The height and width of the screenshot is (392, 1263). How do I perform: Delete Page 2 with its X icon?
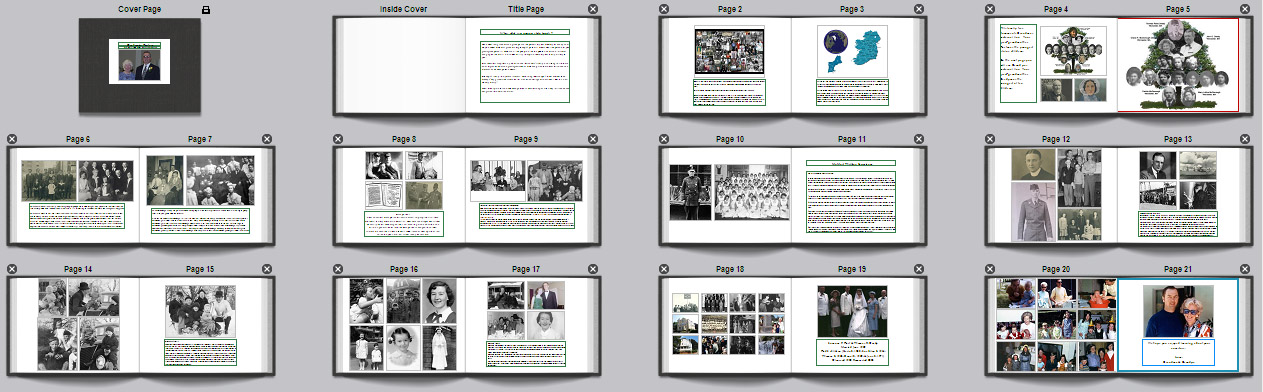(x=663, y=9)
